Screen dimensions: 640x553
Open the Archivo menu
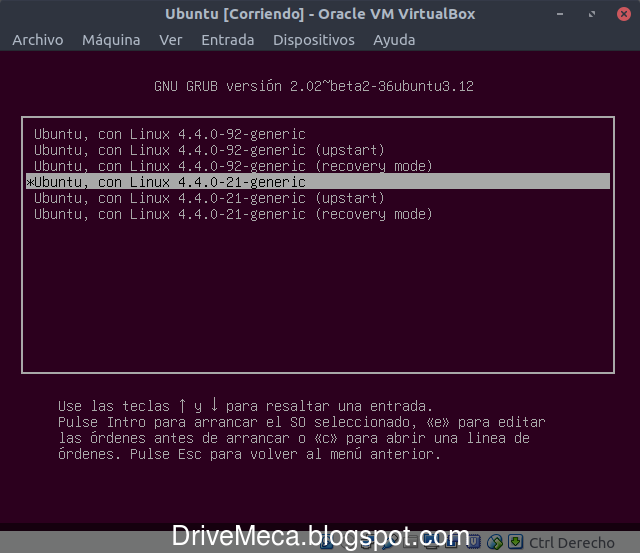click(x=38, y=40)
